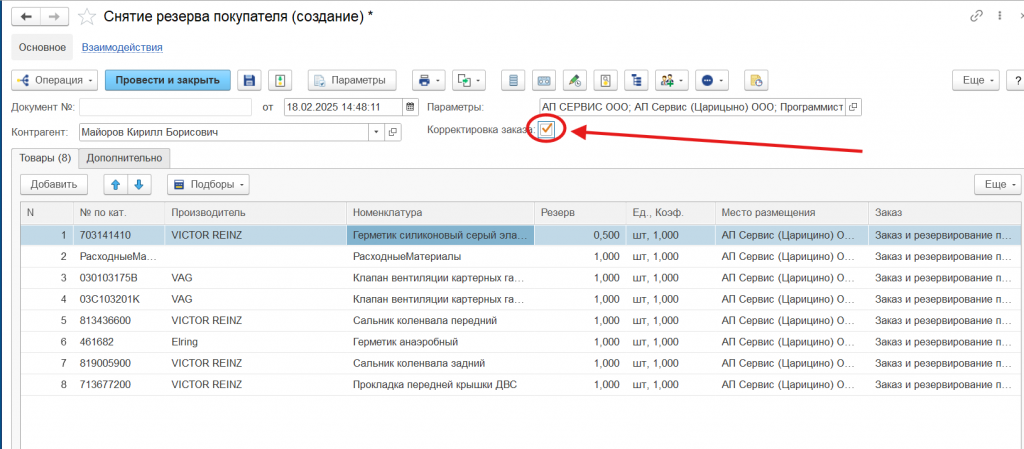Click Провести и закрыть button
1024x449 pixels.
point(168,80)
